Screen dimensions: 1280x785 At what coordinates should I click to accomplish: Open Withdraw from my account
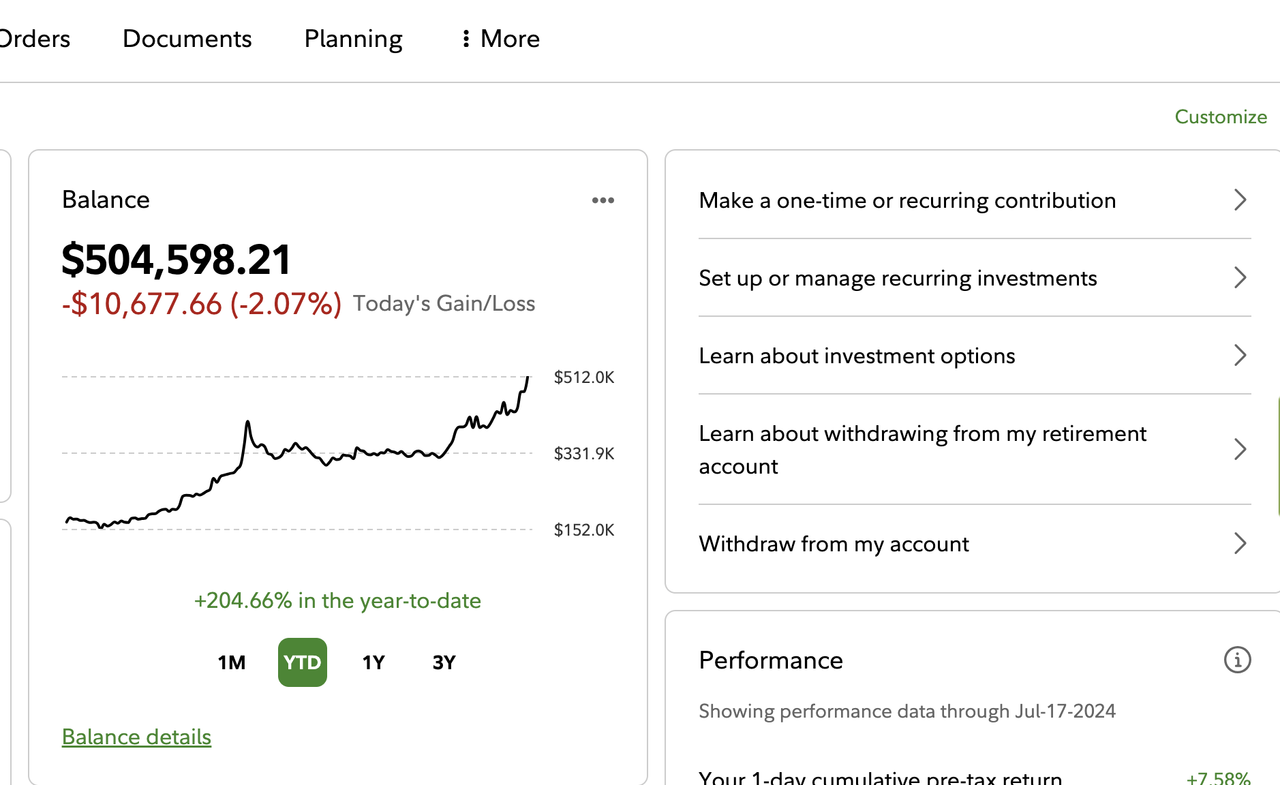975,544
